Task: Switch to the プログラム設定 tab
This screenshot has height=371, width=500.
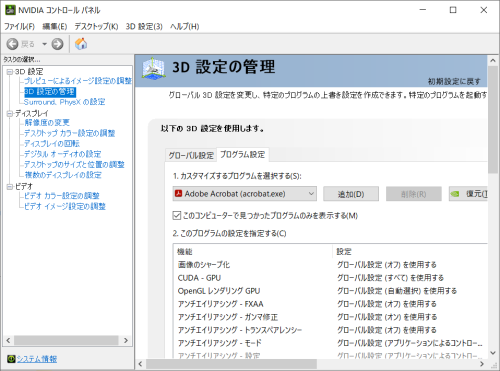Action: 243,154
